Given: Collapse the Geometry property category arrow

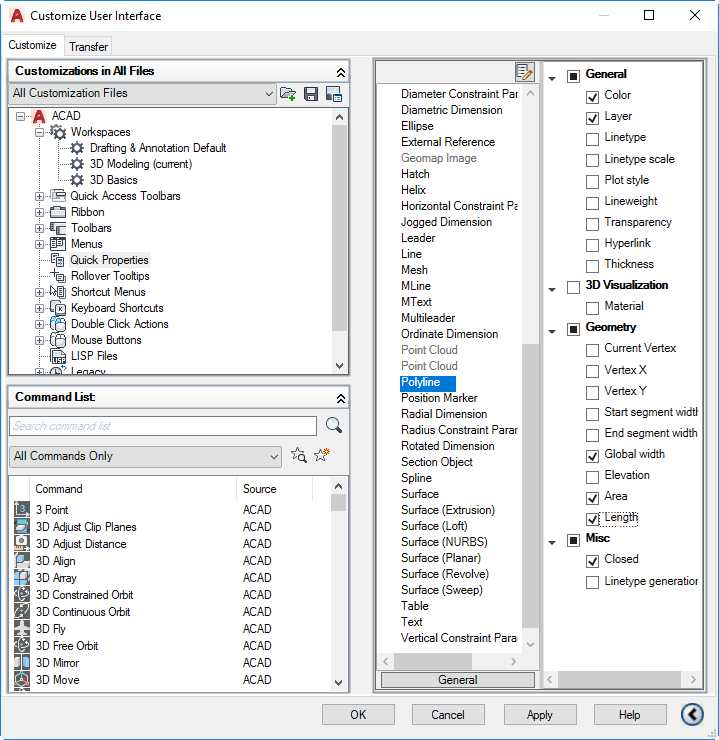Looking at the screenshot, I should point(552,332).
